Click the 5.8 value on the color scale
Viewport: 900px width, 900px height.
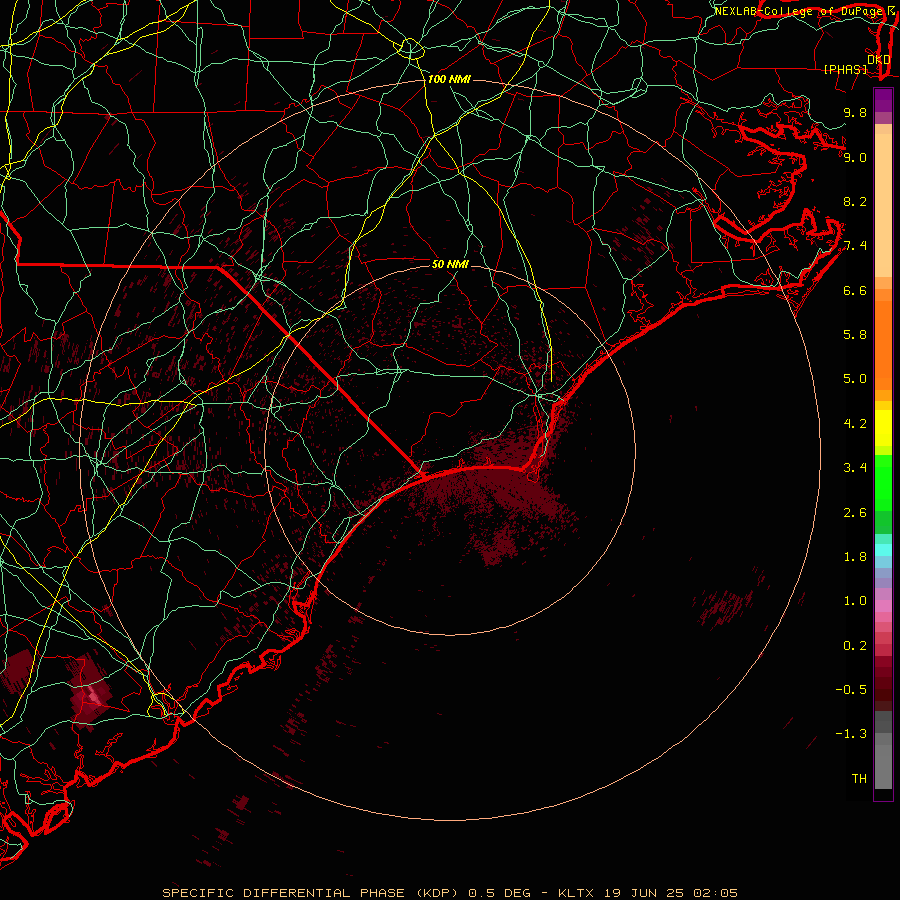pyautogui.click(x=855, y=335)
